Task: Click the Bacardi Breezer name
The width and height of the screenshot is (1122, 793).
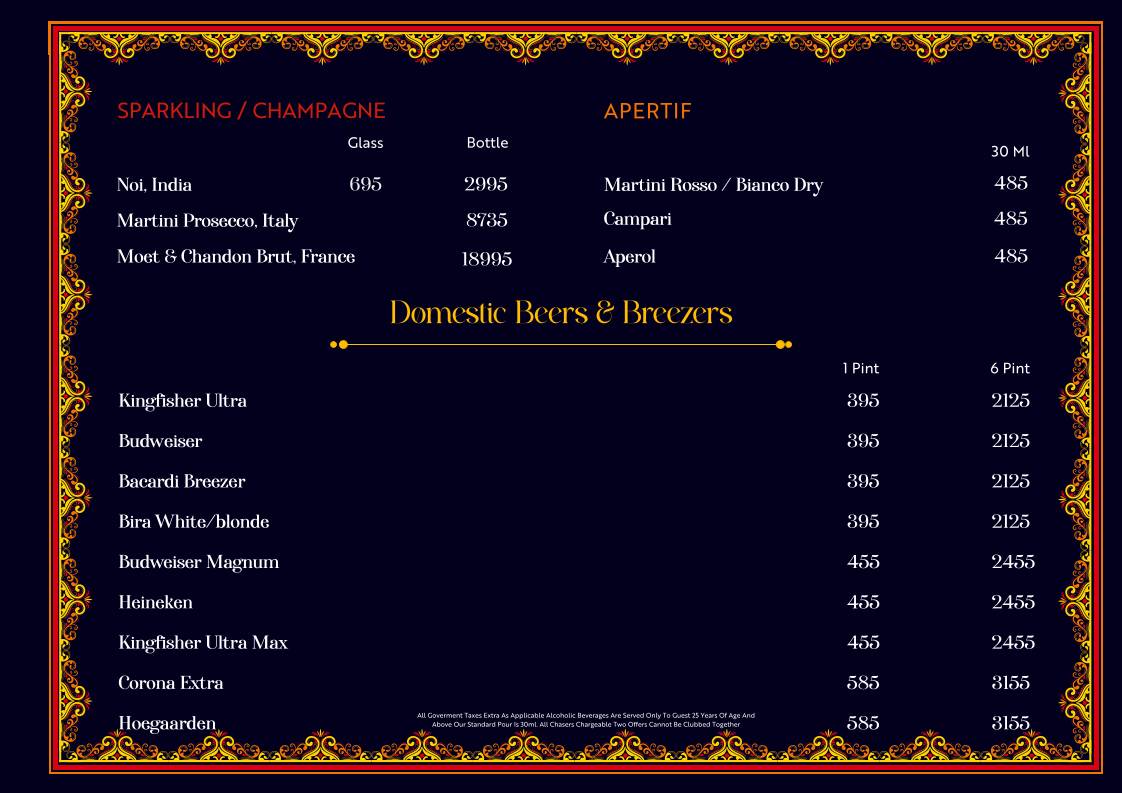Action: click(182, 482)
